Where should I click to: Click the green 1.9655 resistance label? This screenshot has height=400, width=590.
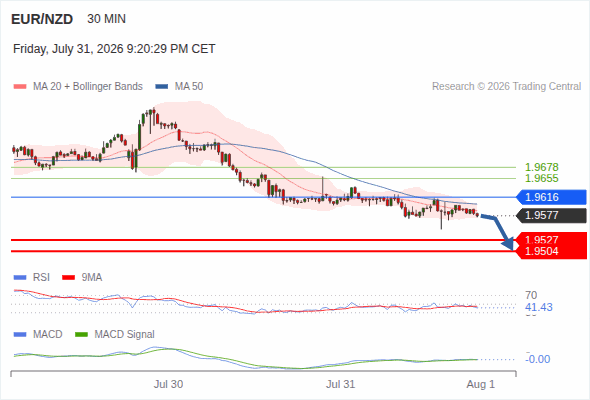(541, 178)
